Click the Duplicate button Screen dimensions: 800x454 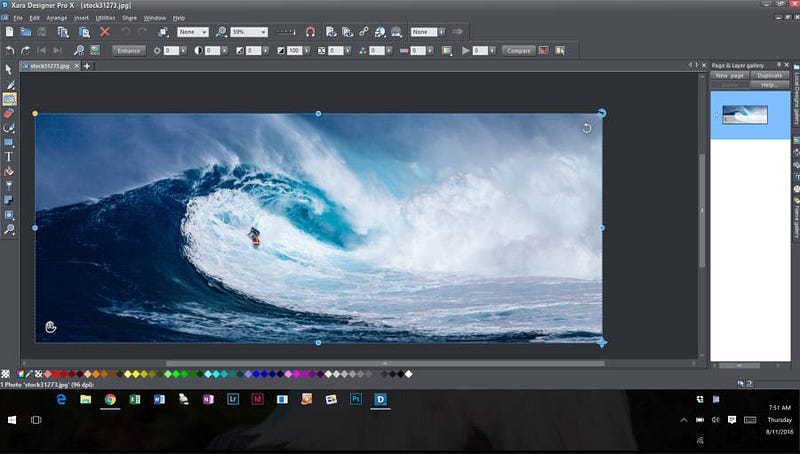point(770,75)
